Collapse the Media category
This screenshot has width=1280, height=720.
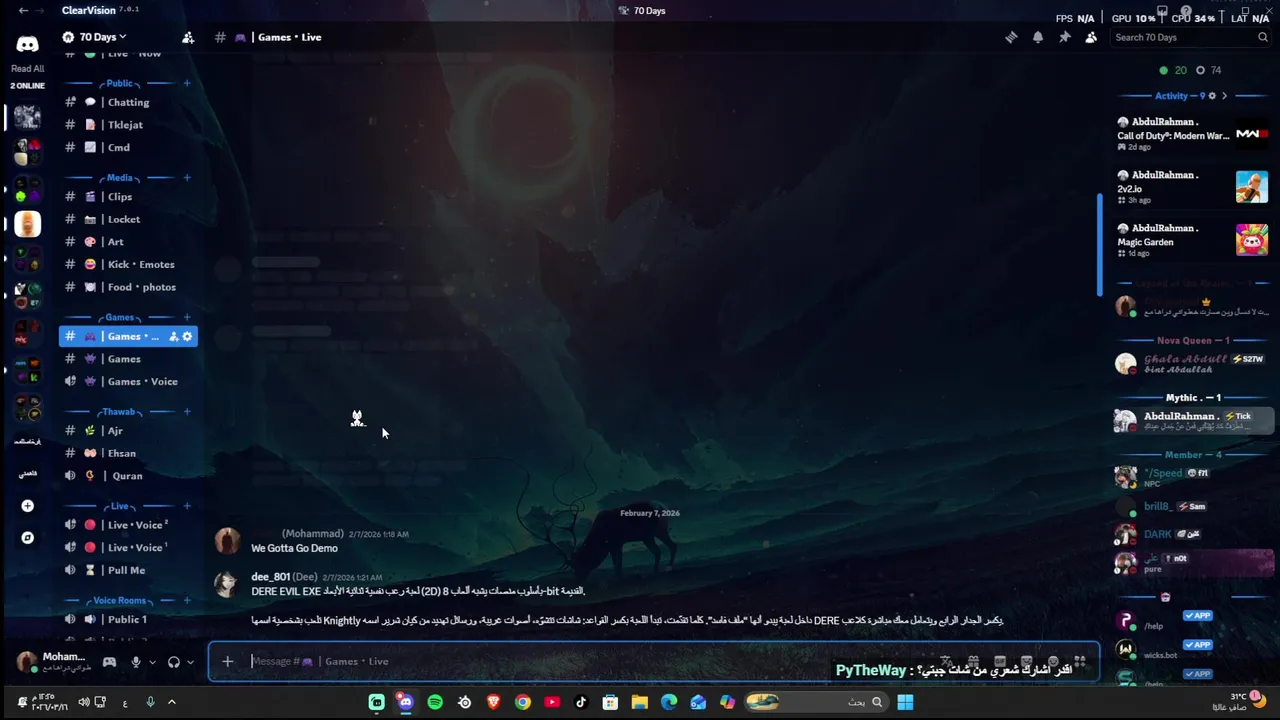[x=120, y=177]
